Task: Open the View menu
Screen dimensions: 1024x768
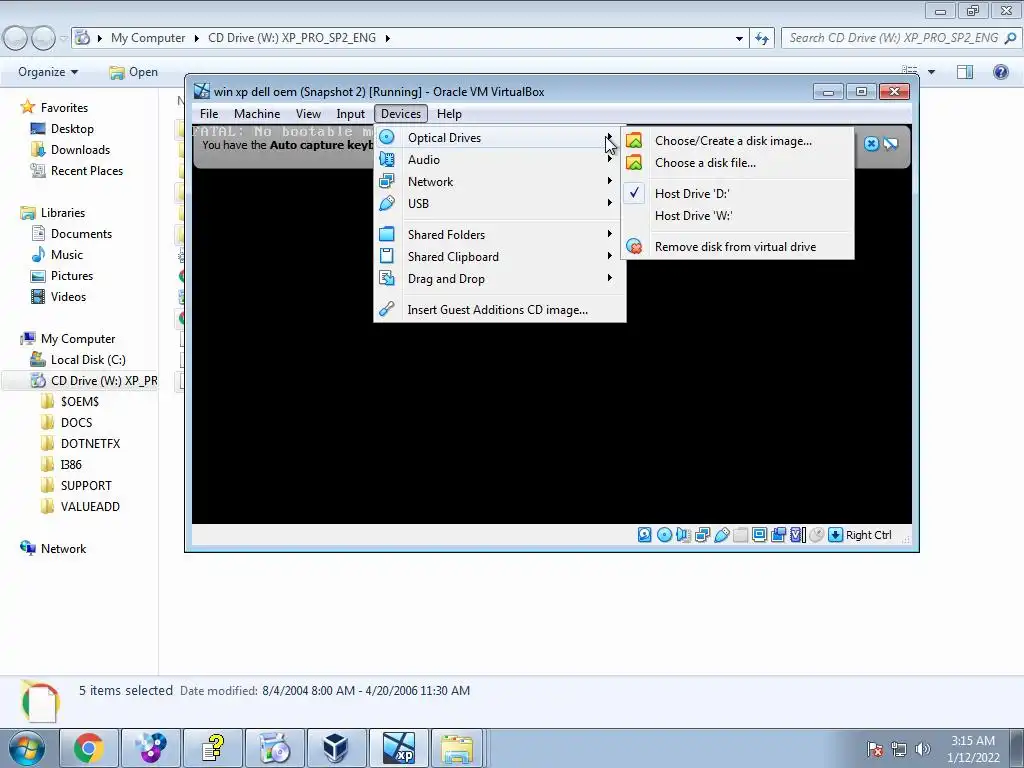Action: [308, 114]
